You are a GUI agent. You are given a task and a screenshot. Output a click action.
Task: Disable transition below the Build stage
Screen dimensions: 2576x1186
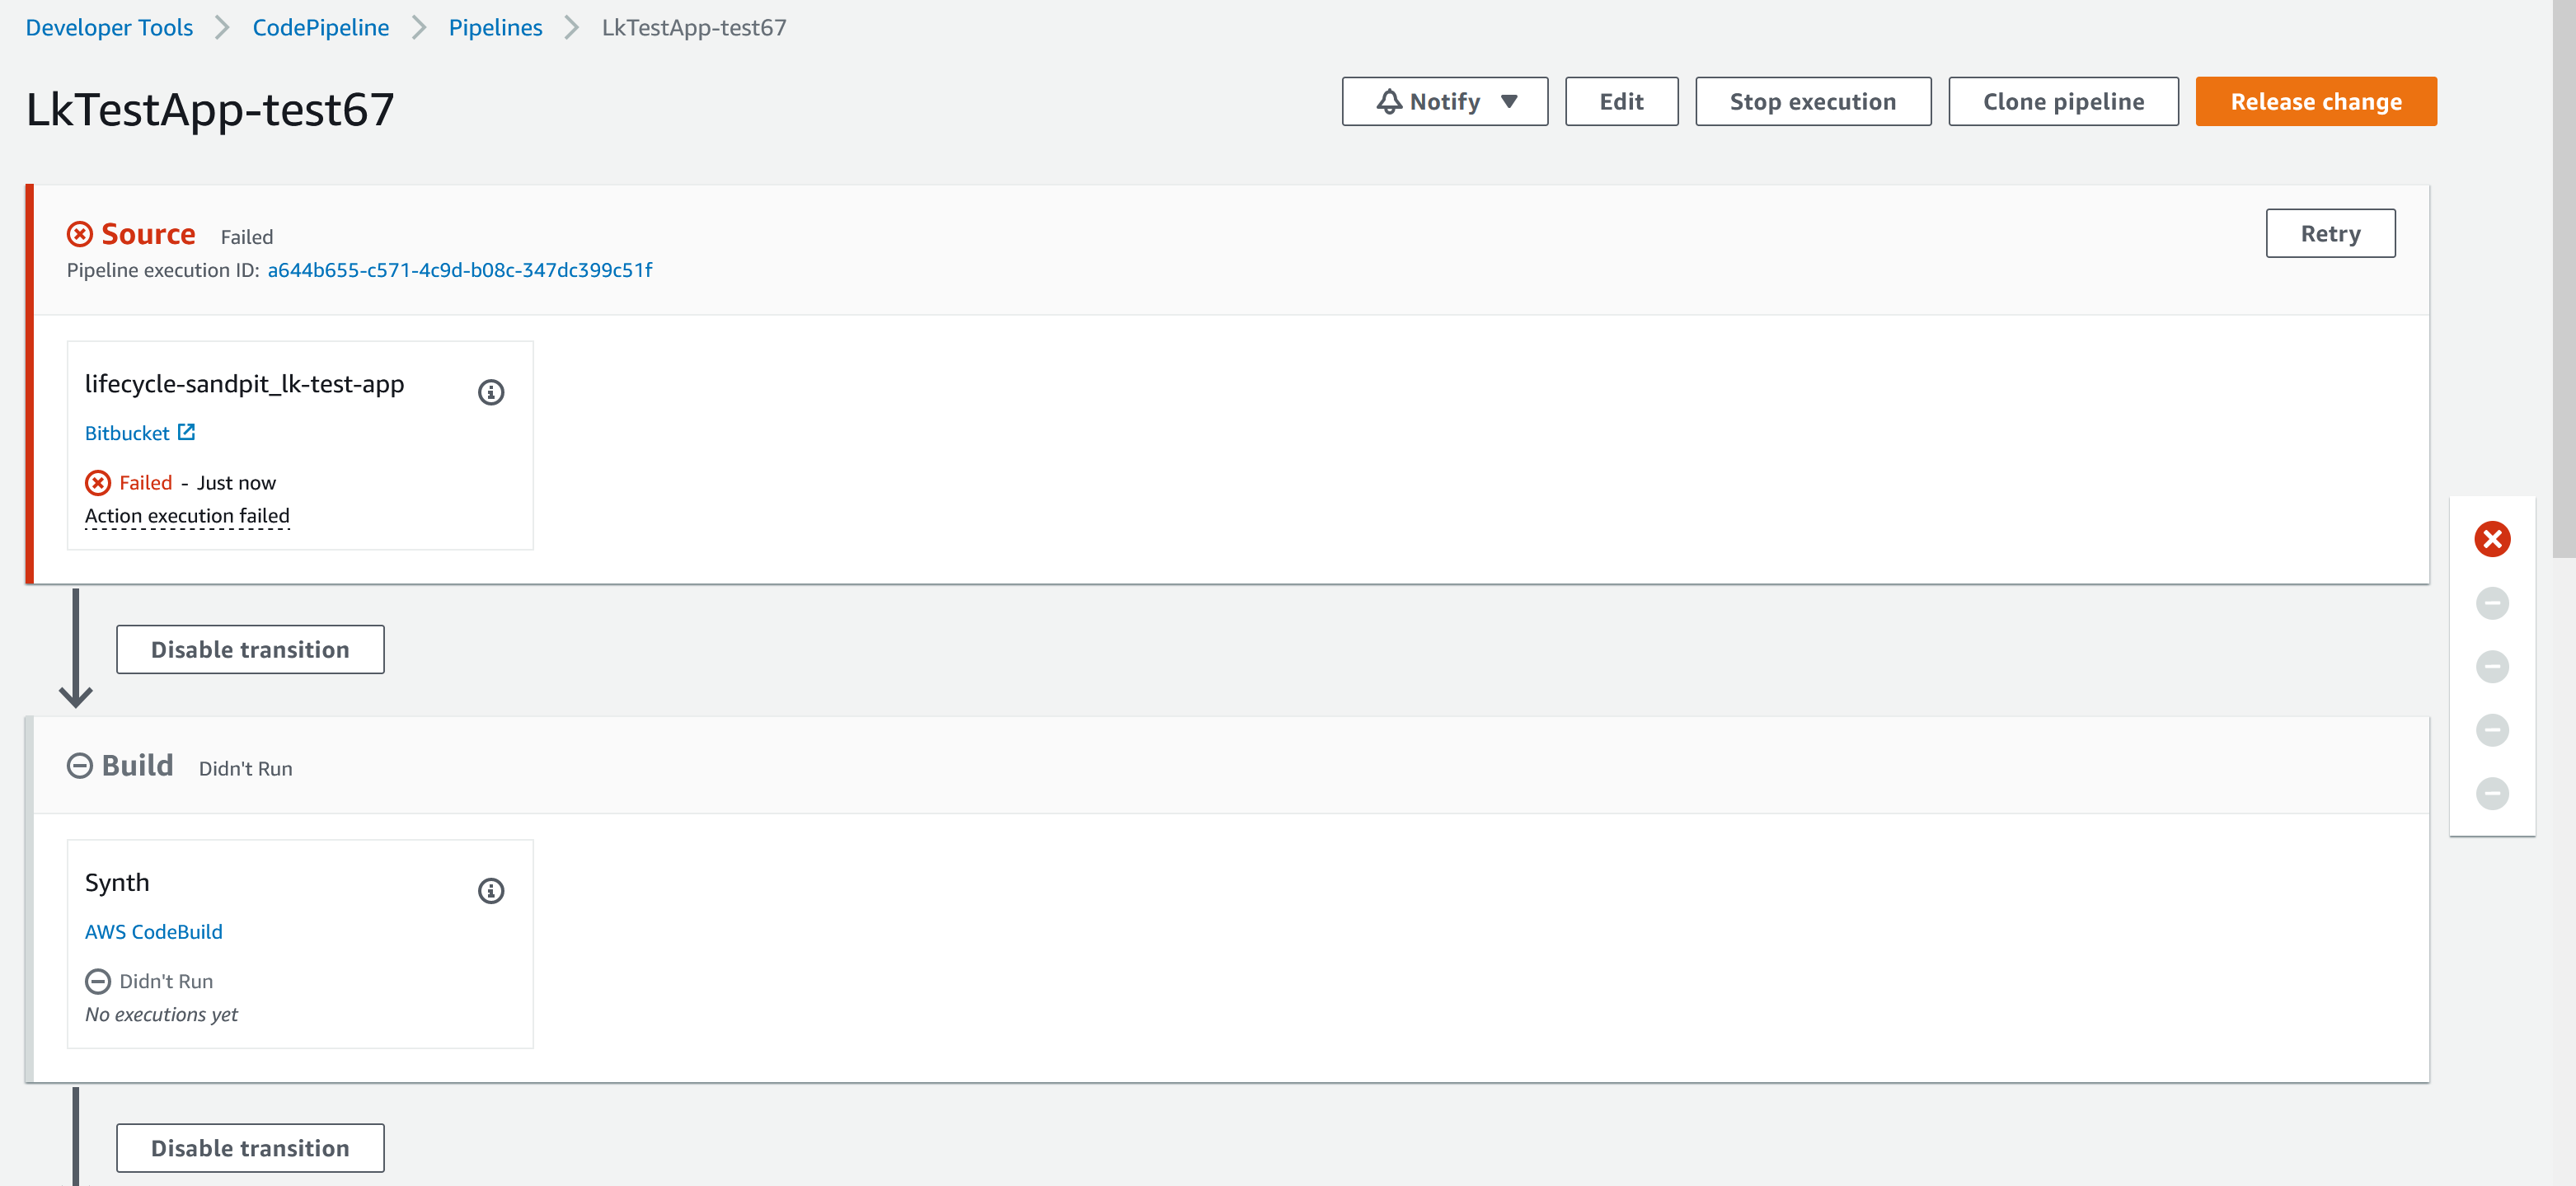point(250,1148)
